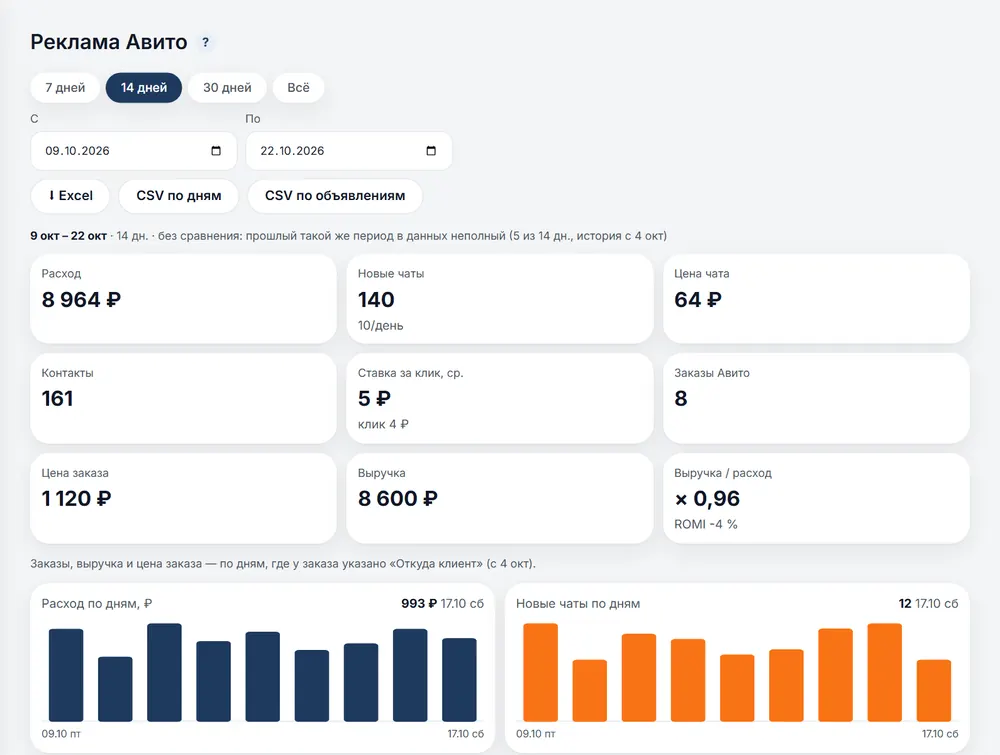Viewport: 1000px width, 755px height.
Task: Export CSV по дням
Action: click(x=179, y=196)
